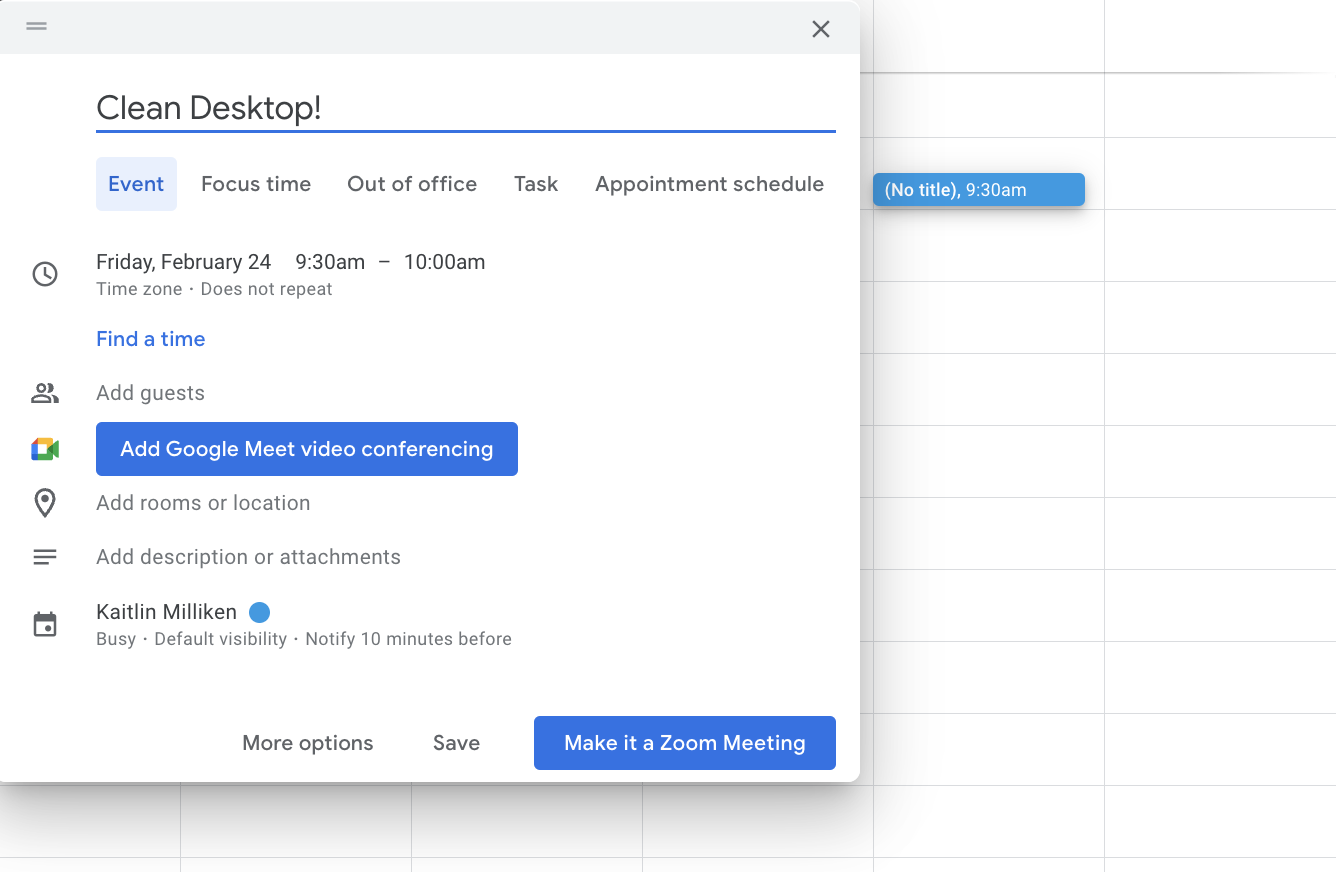Open the 9:30am start time dropdown

click(x=330, y=262)
